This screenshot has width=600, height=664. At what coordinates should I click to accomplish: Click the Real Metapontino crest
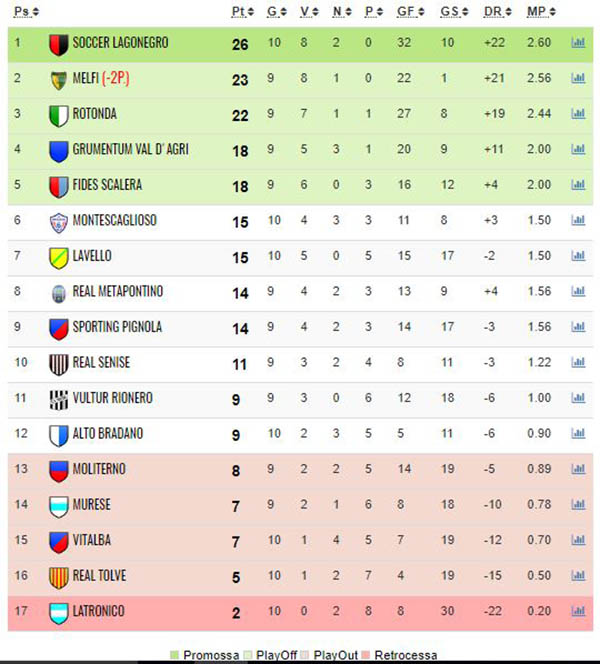point(58,293)
